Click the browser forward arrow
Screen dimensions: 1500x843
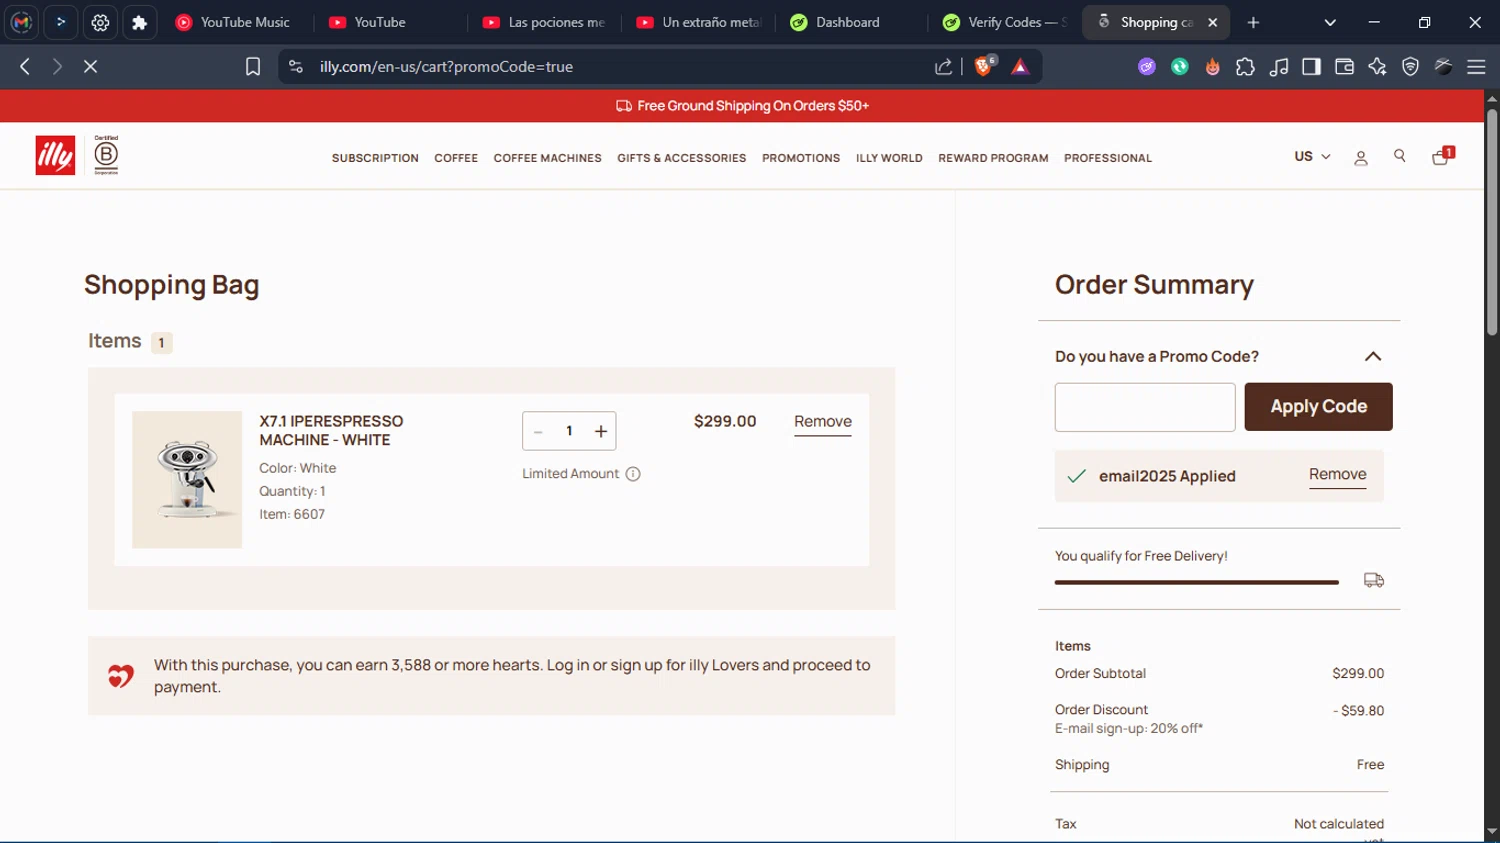coord(57,66)
